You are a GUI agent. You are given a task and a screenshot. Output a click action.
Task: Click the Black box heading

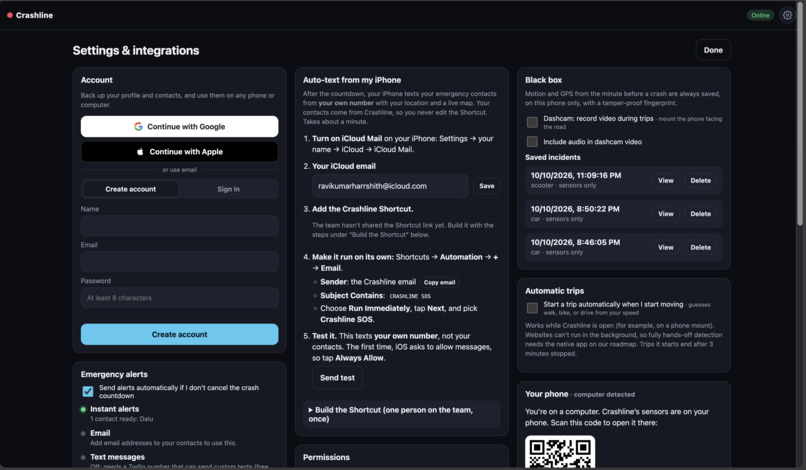click(x=543, y=80)
